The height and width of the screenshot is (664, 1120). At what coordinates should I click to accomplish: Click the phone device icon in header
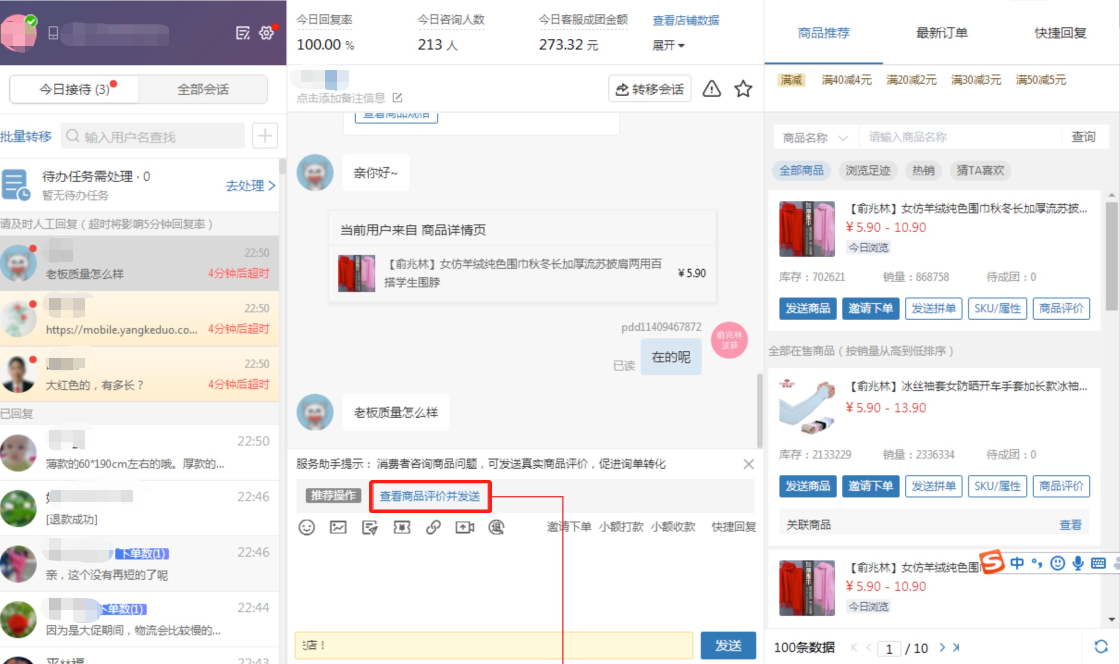tap(53, 33)
